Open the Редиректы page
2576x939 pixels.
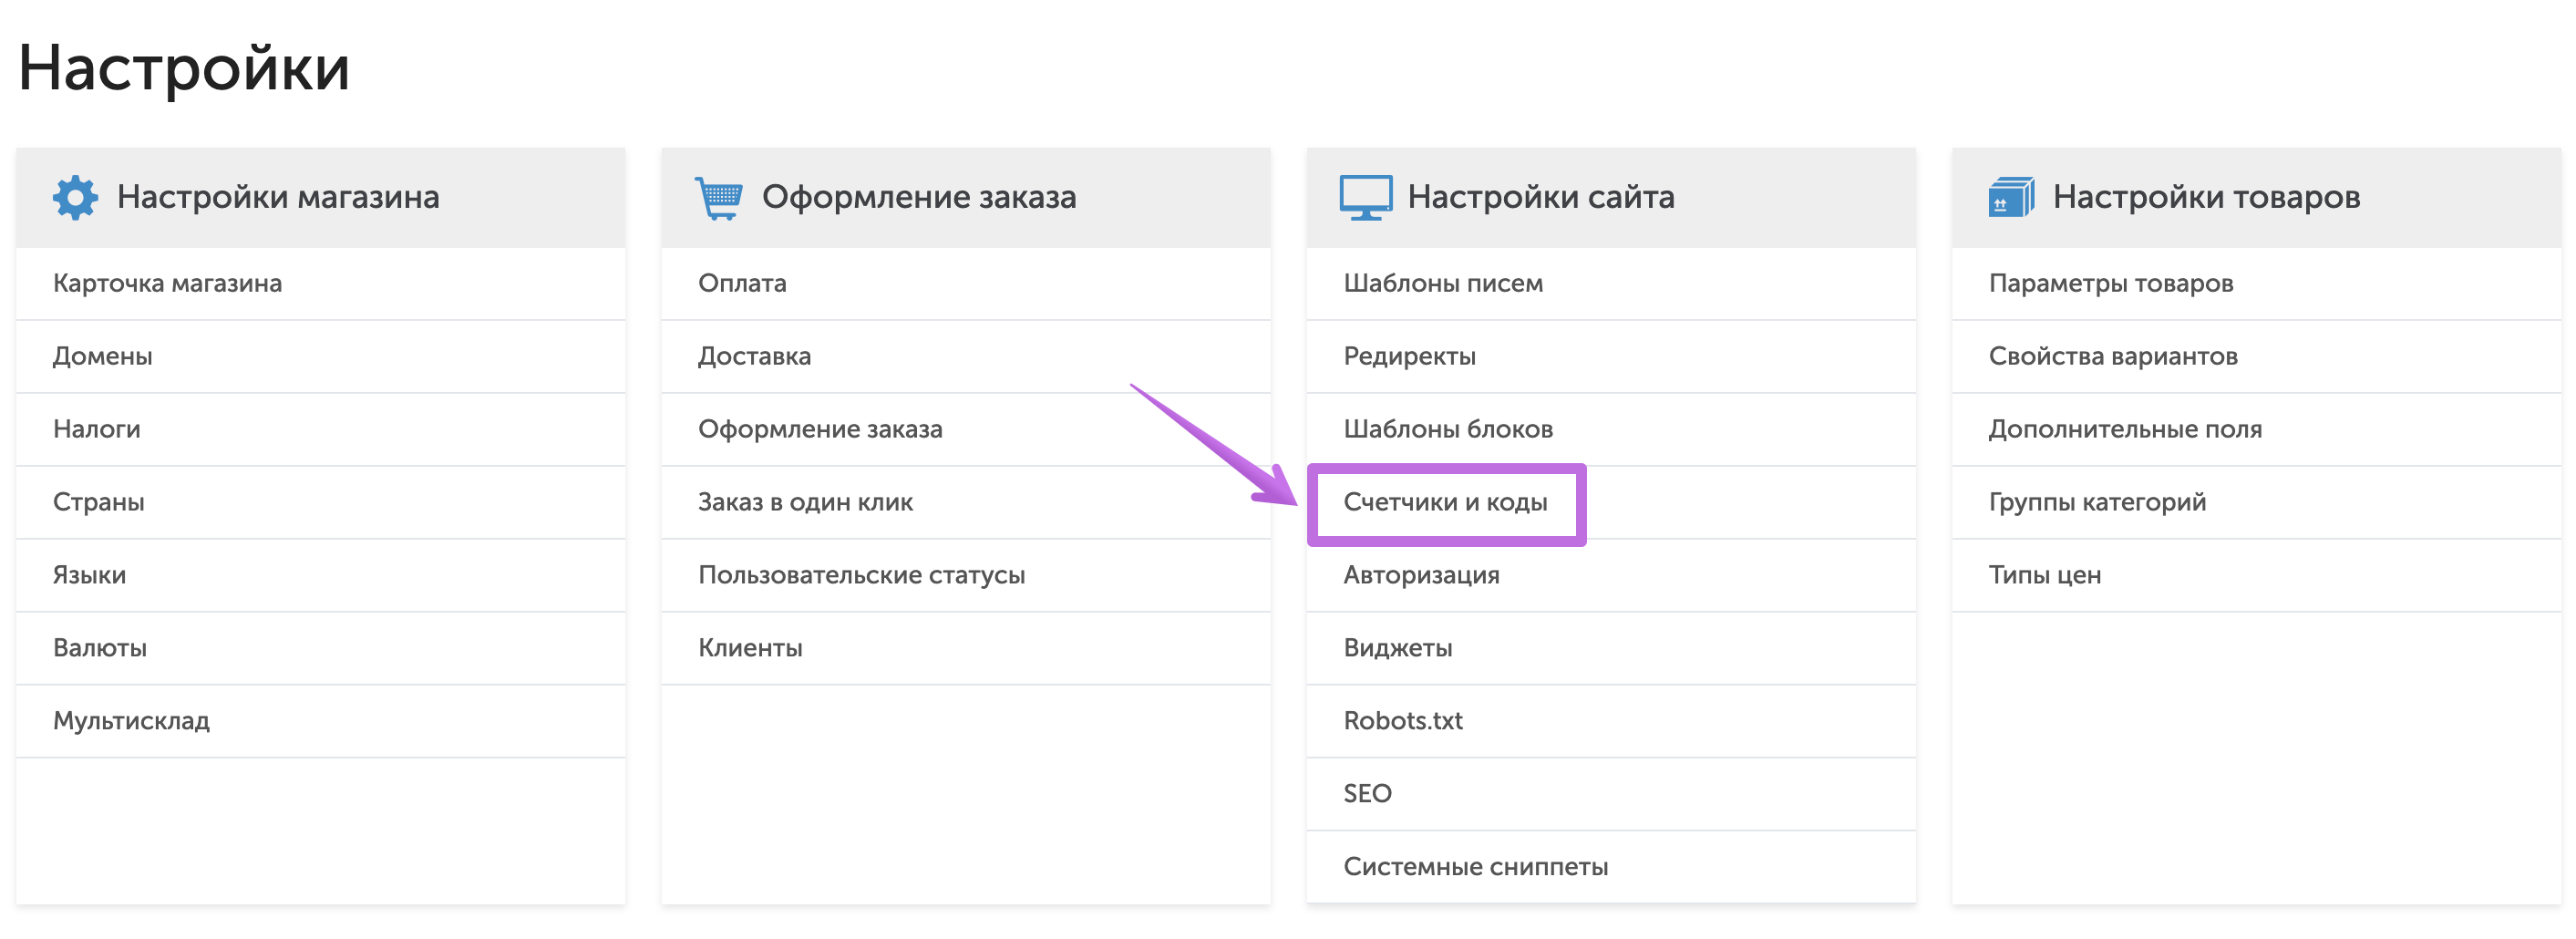click(x=1409, y=356)
